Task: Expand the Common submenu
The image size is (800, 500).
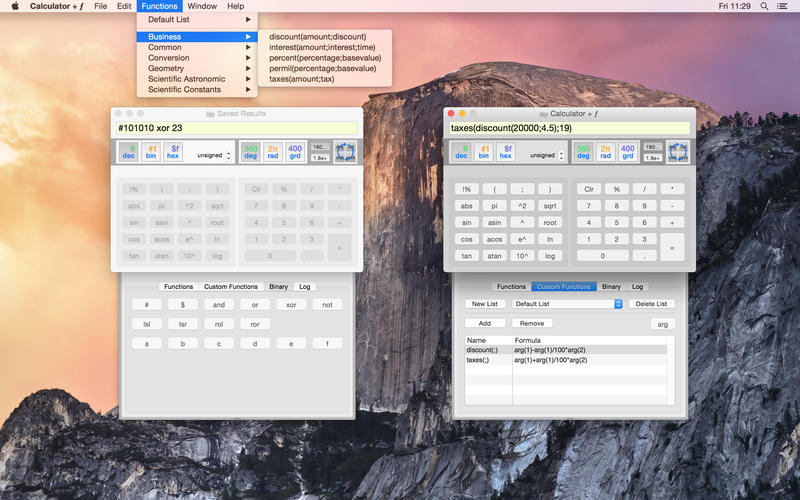Action: (197, 47)
